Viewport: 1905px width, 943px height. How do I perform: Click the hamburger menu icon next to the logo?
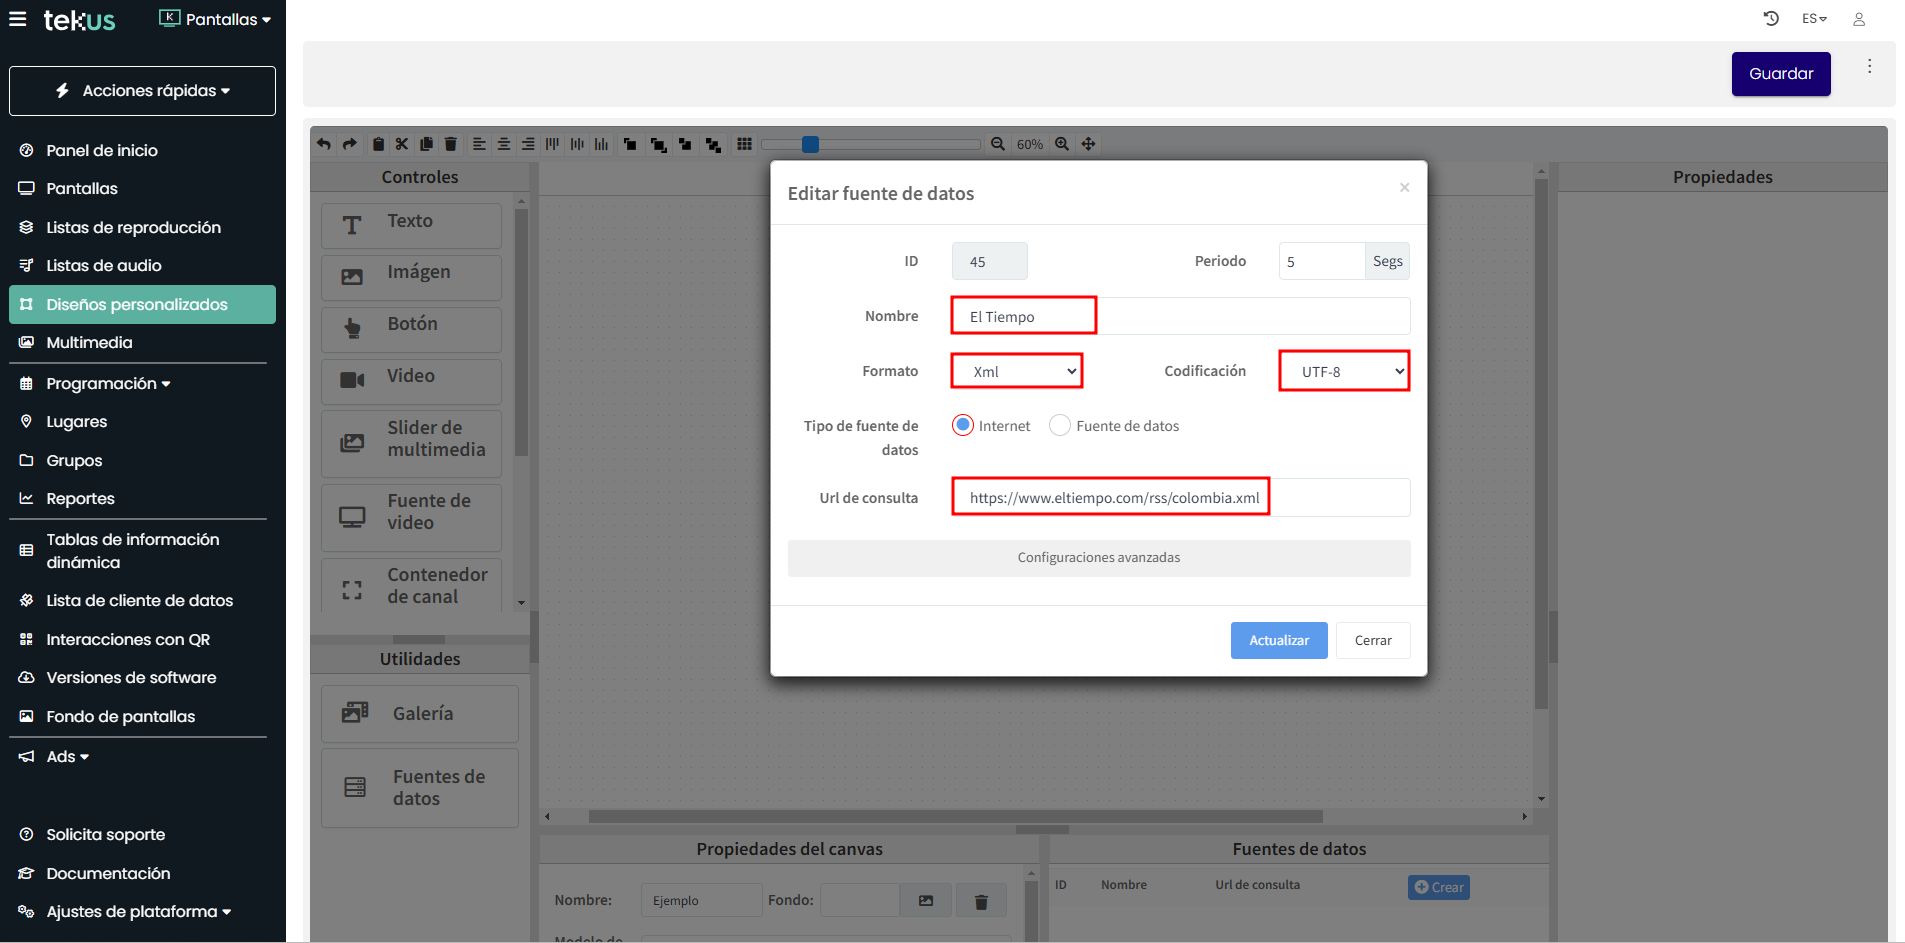coord(18,19)
